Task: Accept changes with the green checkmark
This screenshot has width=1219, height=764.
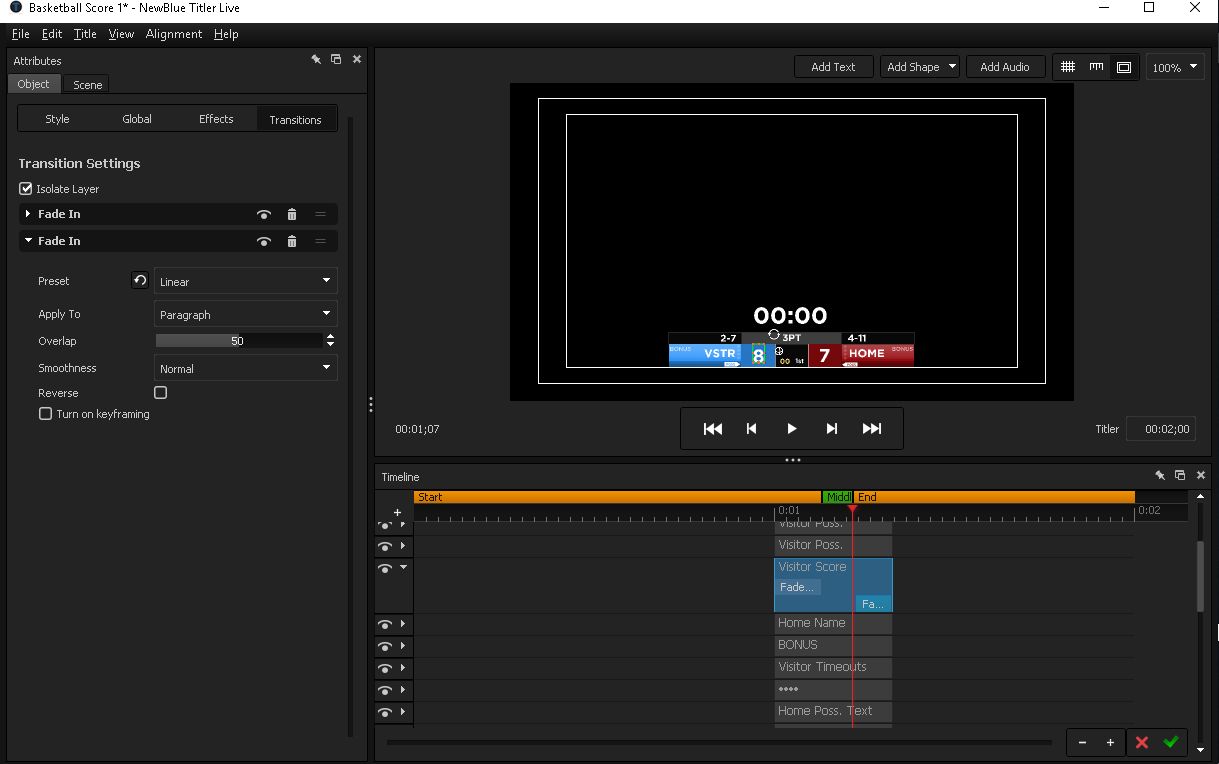Action: pos(1171,742)
